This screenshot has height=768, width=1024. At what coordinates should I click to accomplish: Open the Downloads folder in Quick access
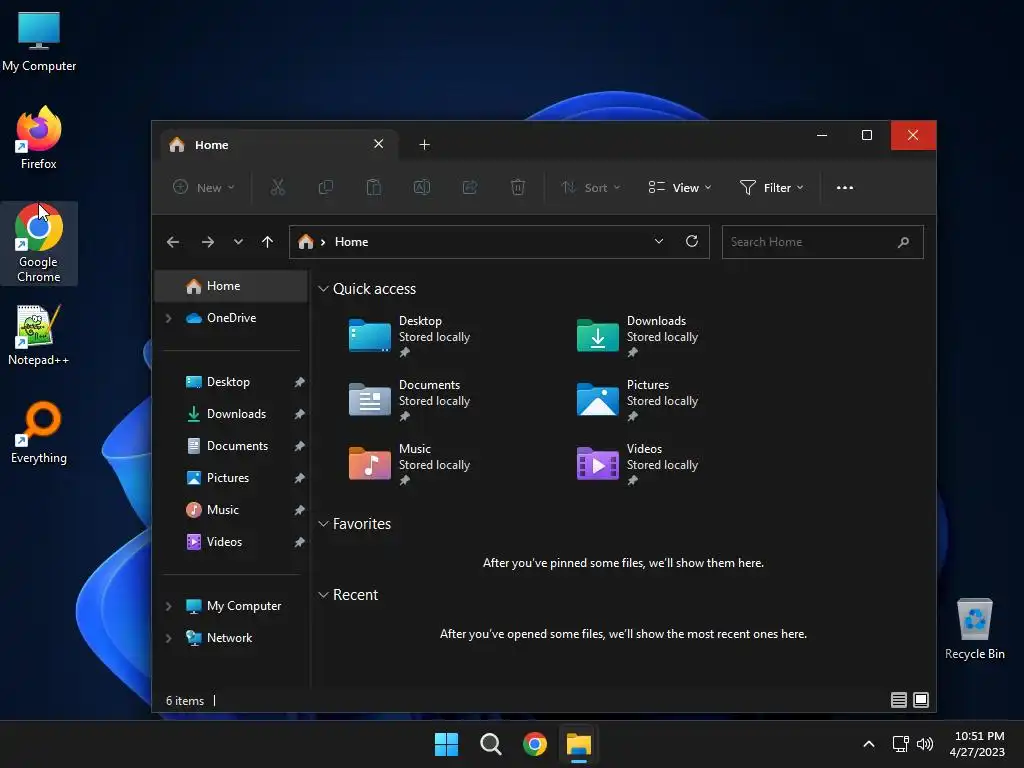pos(637,336)
